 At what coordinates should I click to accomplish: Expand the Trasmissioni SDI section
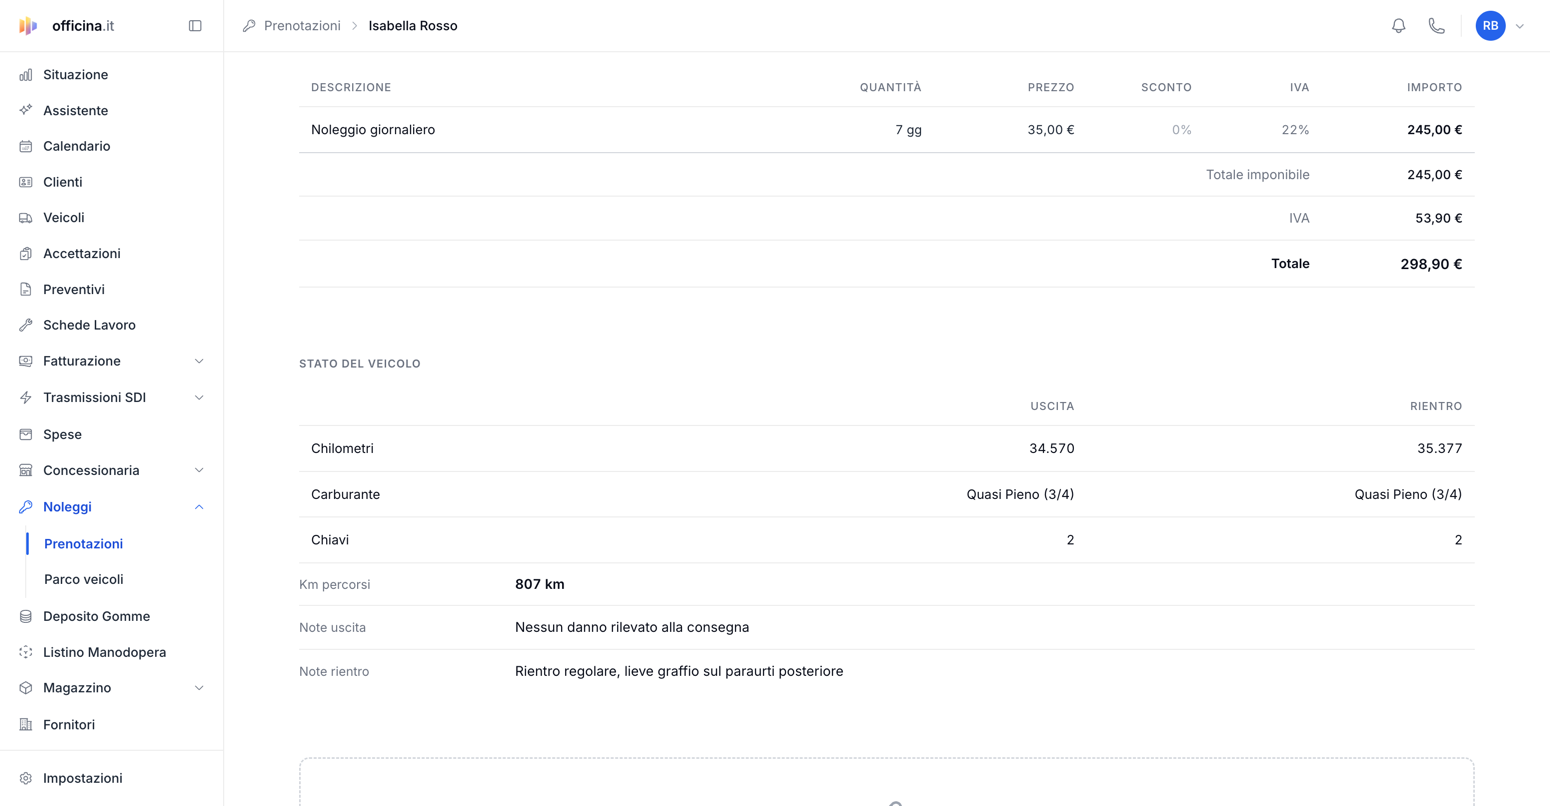click(x=199, y=398)
